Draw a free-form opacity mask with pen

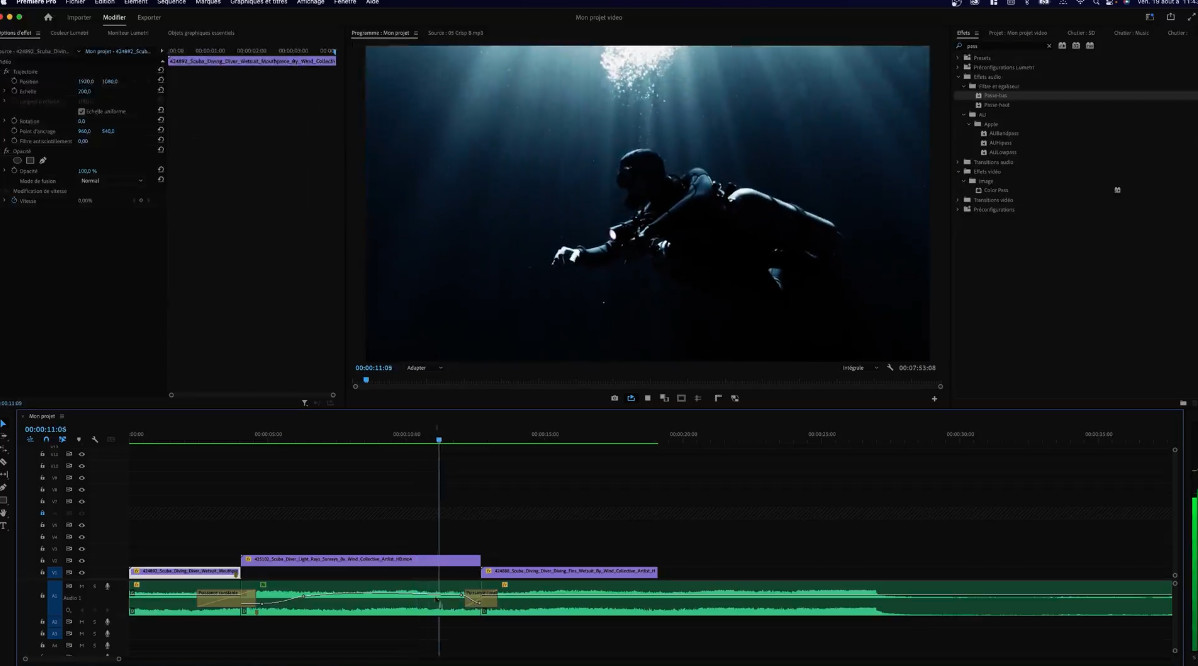pos(43,160)
